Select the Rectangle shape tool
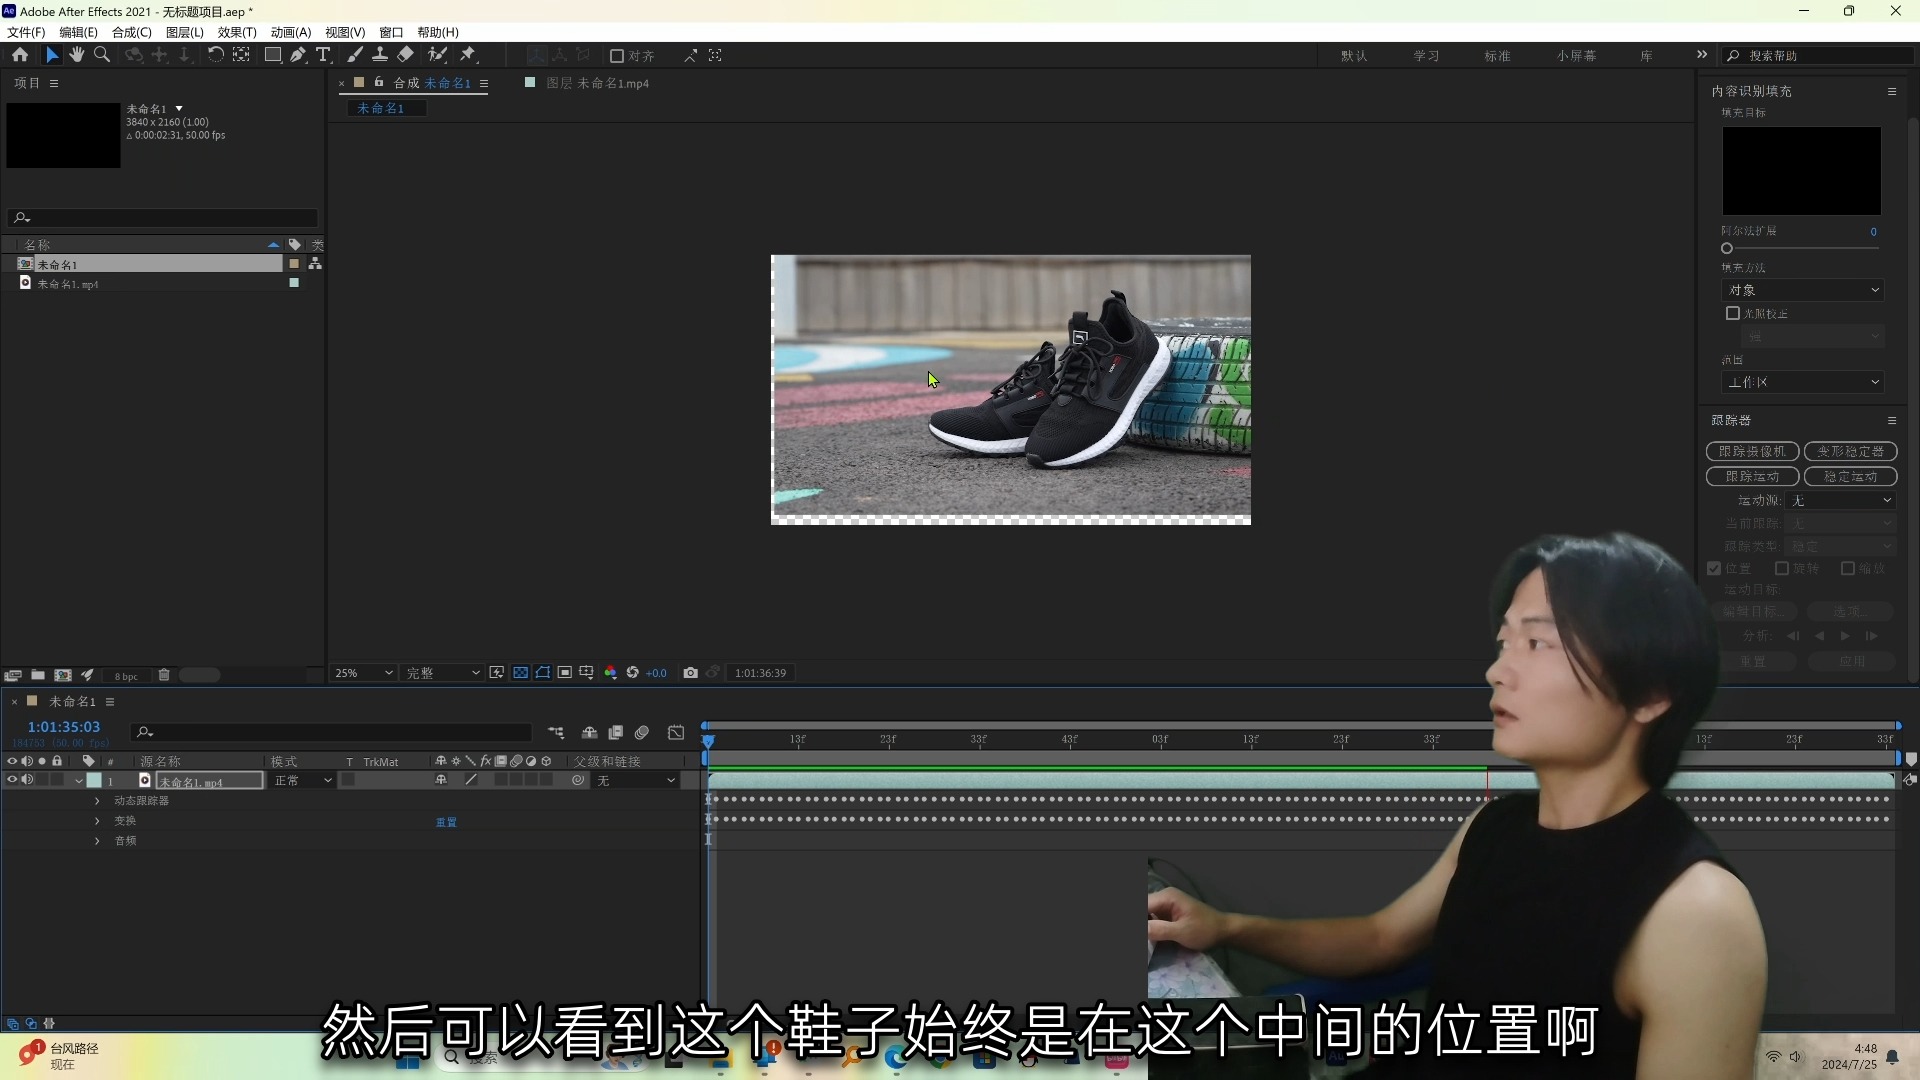Screen dimensions: 1920x1080 click(272, 55)
